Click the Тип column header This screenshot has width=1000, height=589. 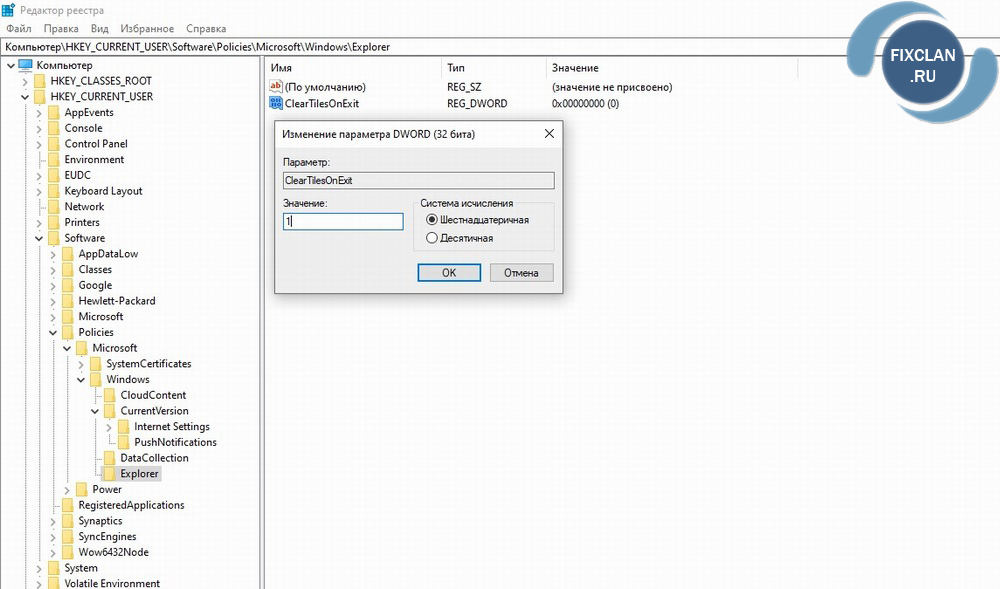456,68
